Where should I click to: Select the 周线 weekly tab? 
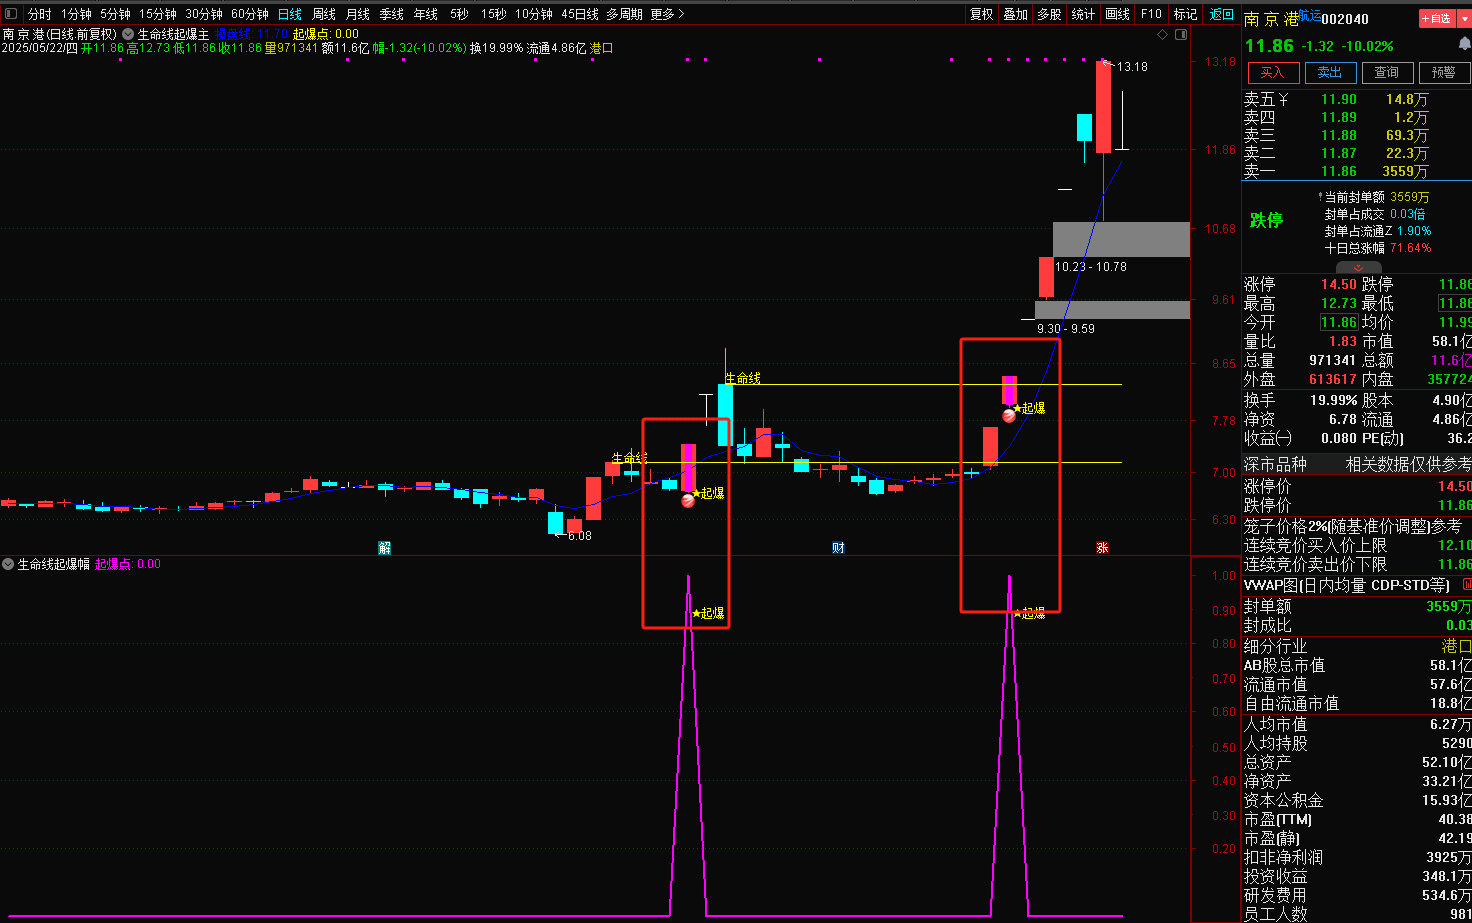pos(324,14)
